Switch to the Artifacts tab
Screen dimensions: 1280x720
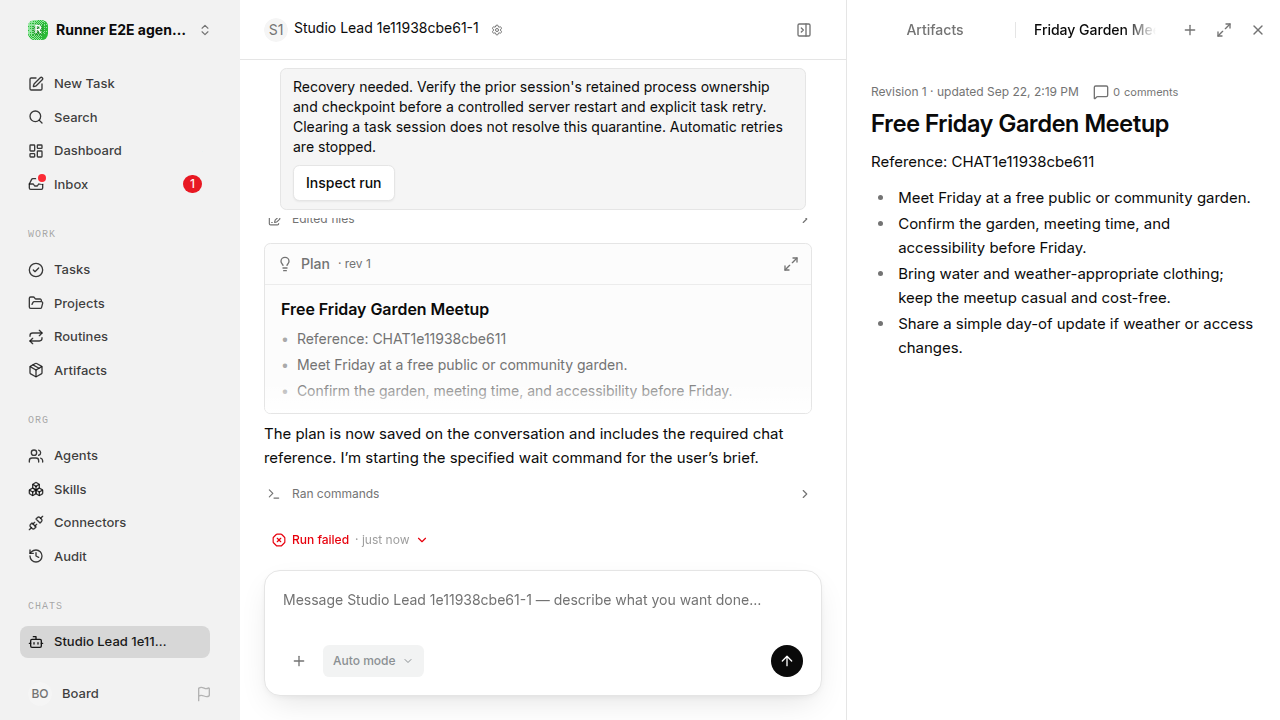934,30
